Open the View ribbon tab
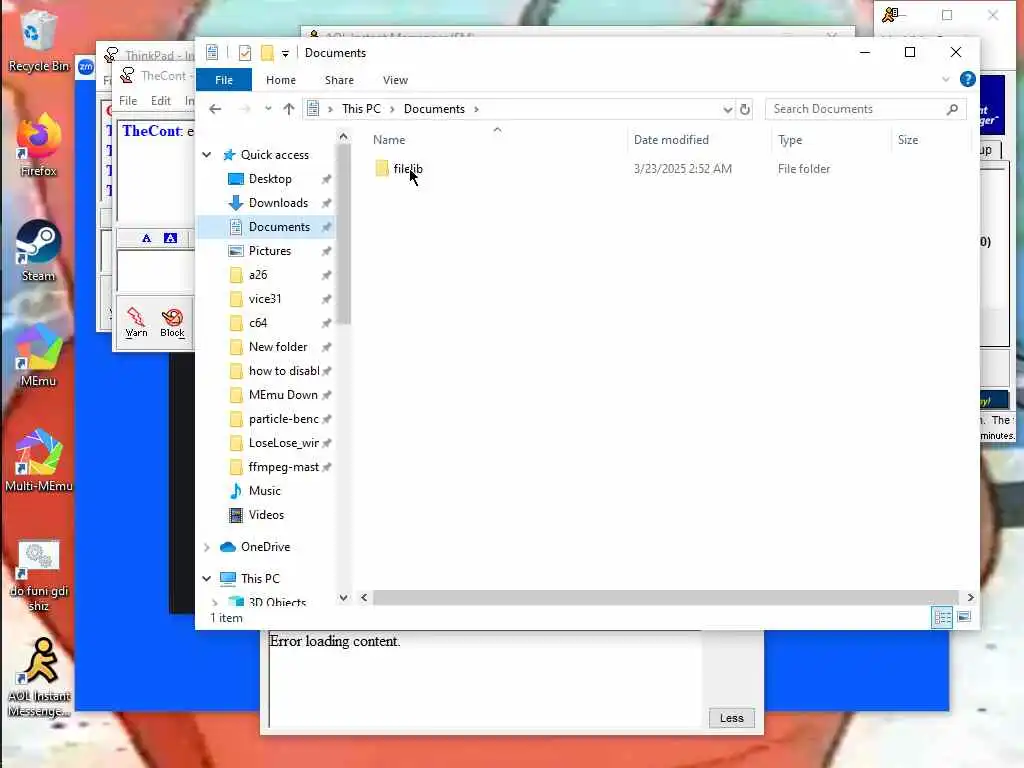Image resolution: width=1024 pixels, height=768 pixels. click(x=395, y=80)
